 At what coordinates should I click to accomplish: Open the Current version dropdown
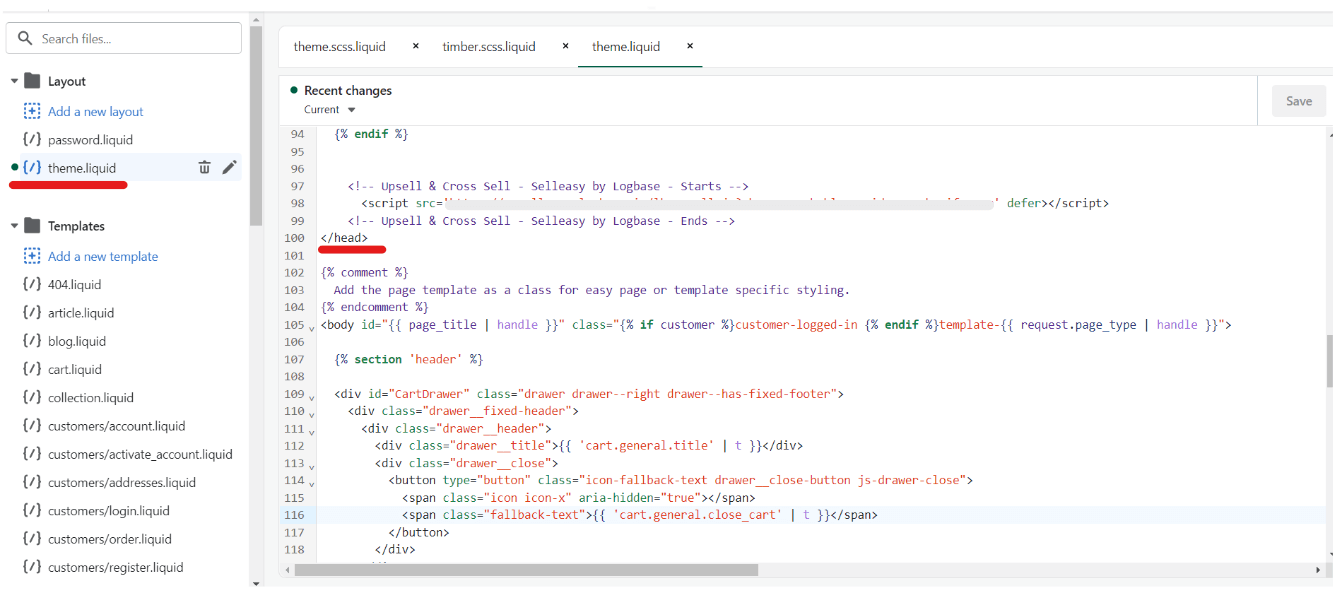coord(330,110)
